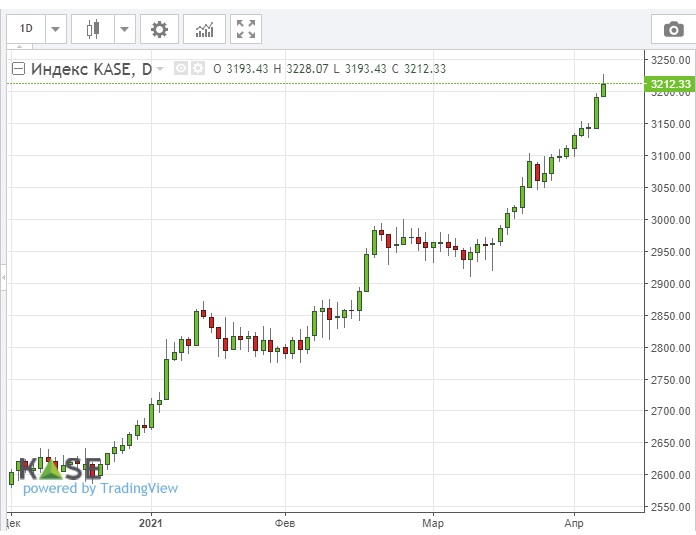The image size is (696, 535).
Task: Open the 1D interval selector
Action: 26,29
